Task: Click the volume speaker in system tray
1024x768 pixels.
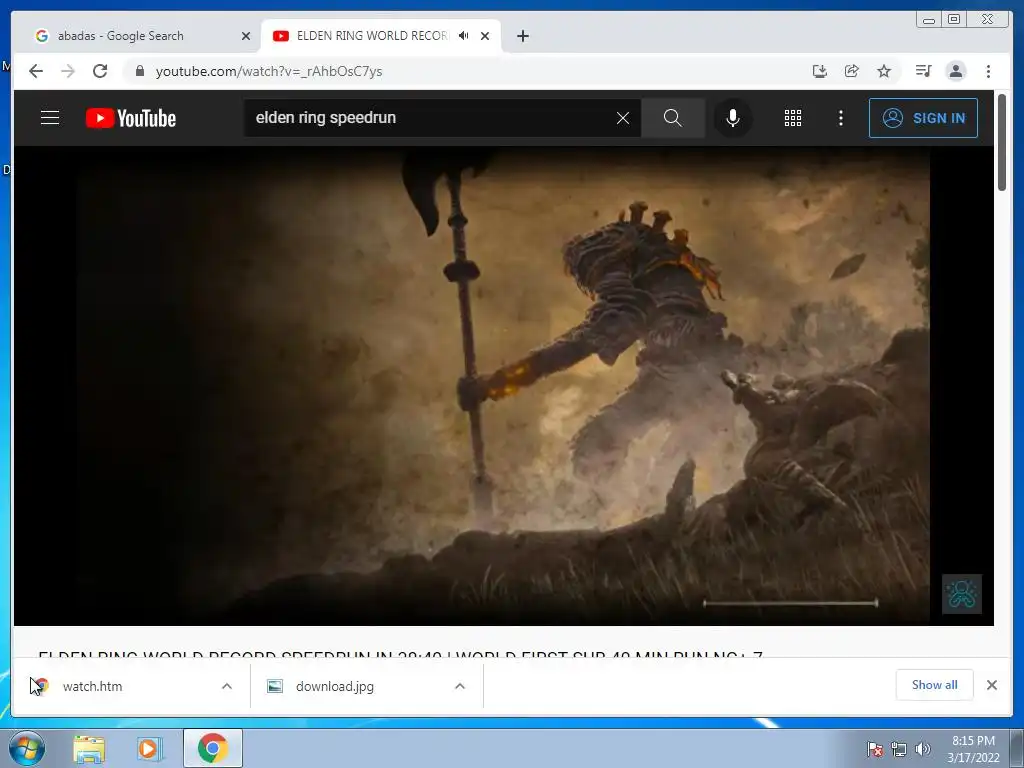Action: click(x=923, y=749)
